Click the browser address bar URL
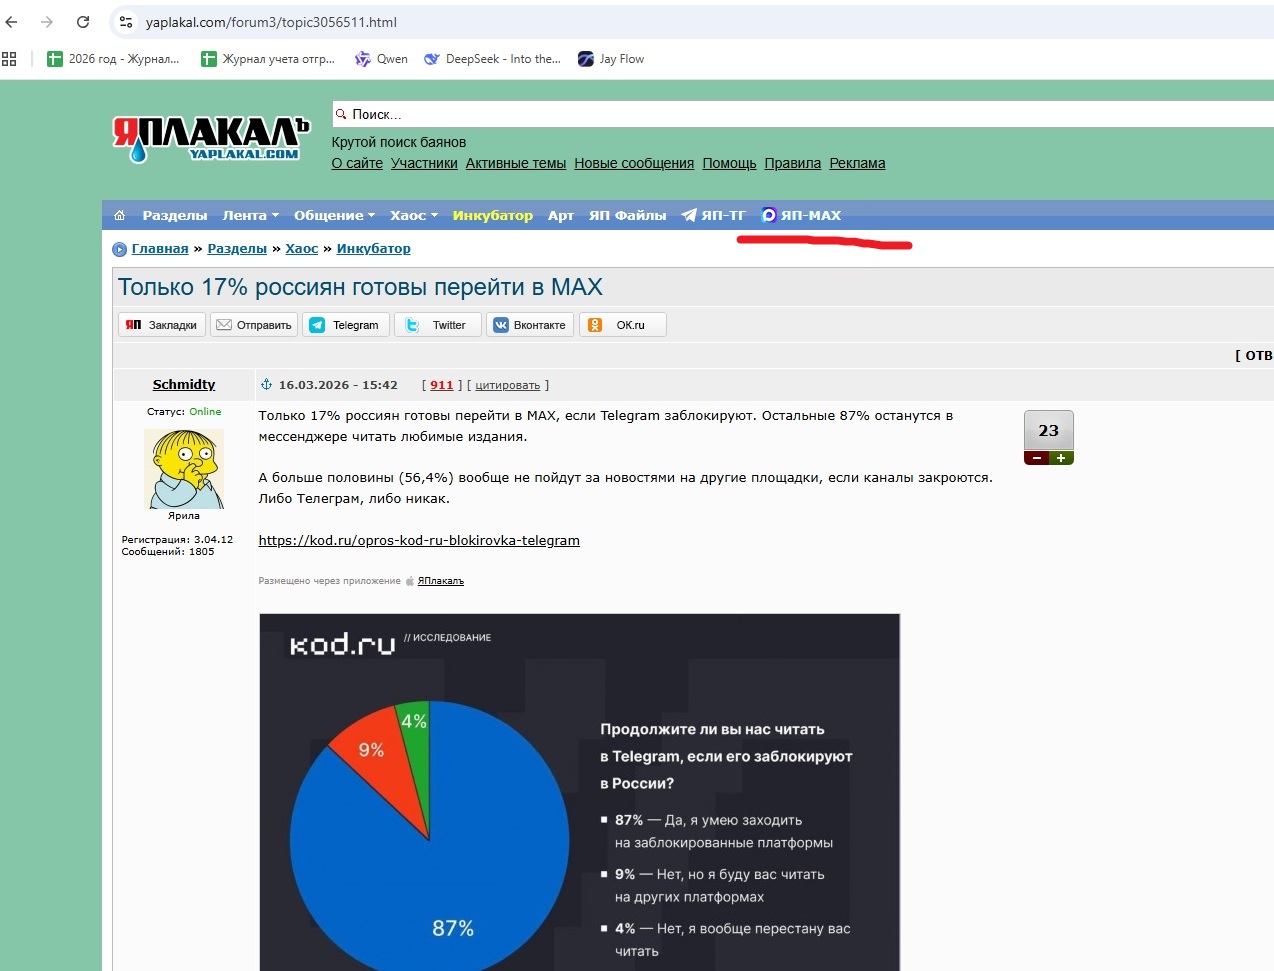1274x971 pixels. point(271,22)
